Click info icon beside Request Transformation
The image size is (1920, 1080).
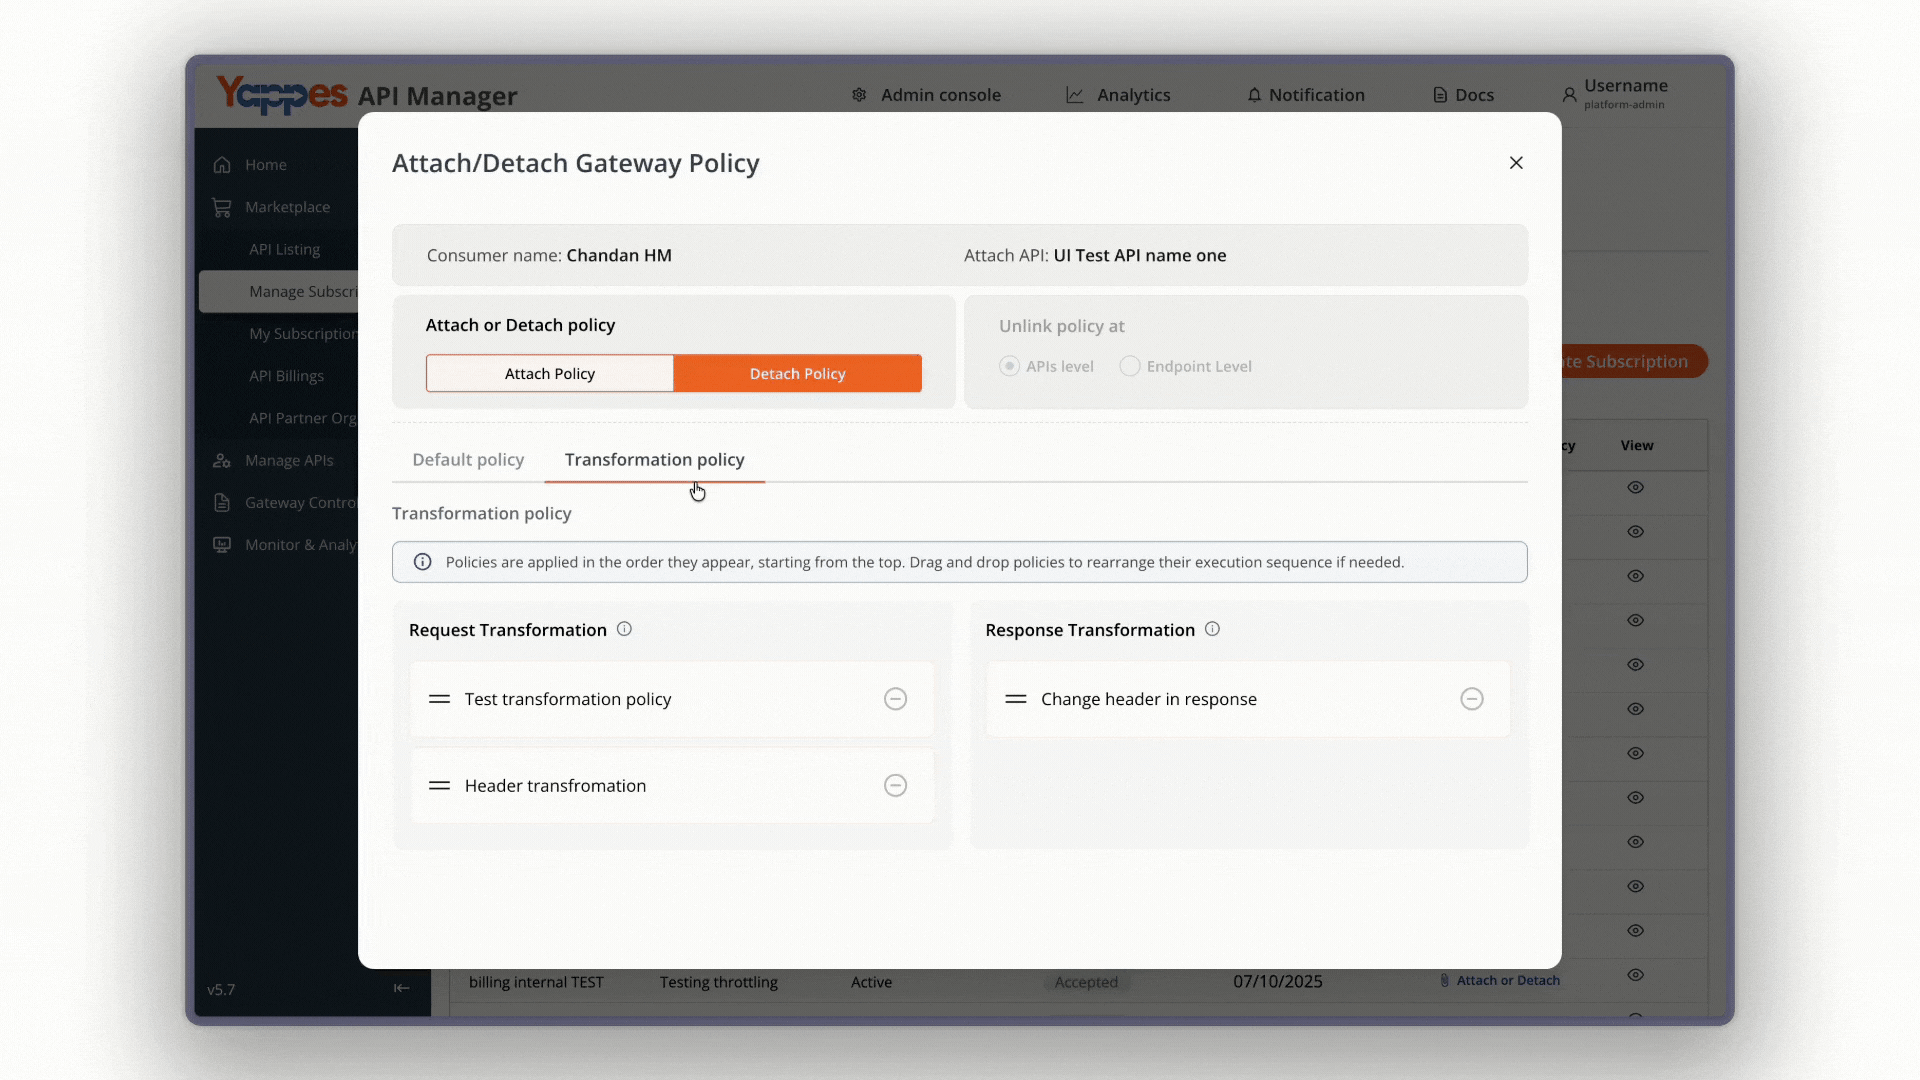pyautogui.click(x=625, y=629)
